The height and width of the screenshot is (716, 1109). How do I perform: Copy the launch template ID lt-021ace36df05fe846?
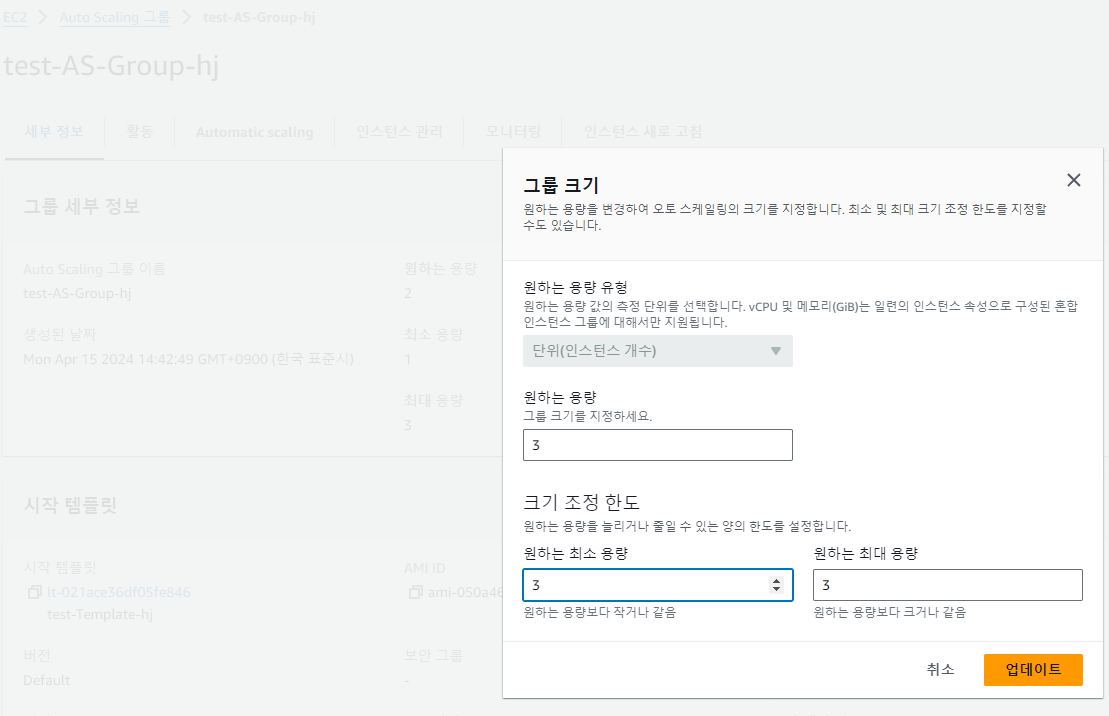34,592
